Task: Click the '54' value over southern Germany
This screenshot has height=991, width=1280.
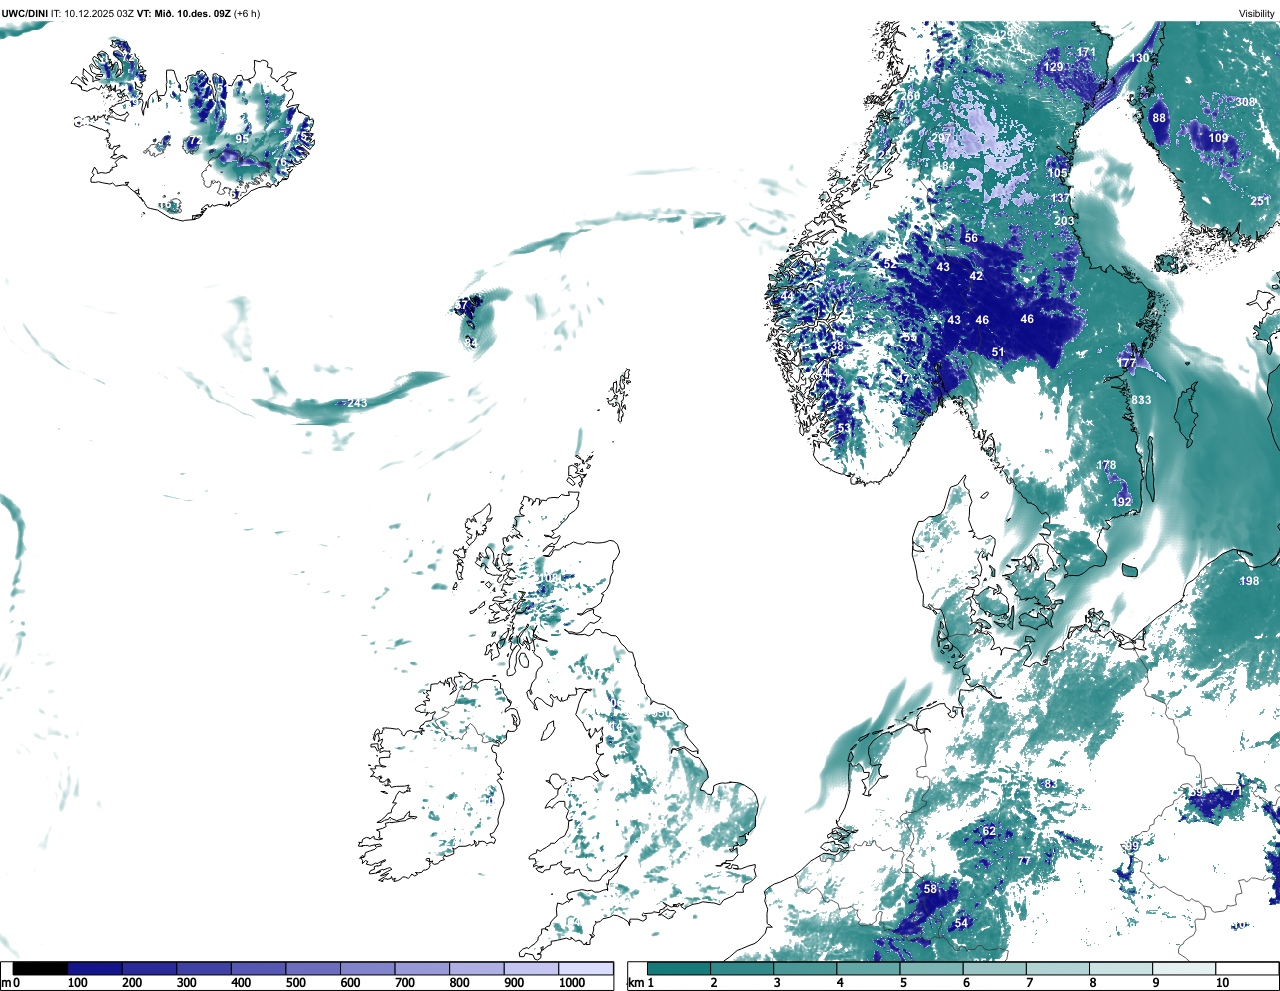Action: tap(961, 923)
